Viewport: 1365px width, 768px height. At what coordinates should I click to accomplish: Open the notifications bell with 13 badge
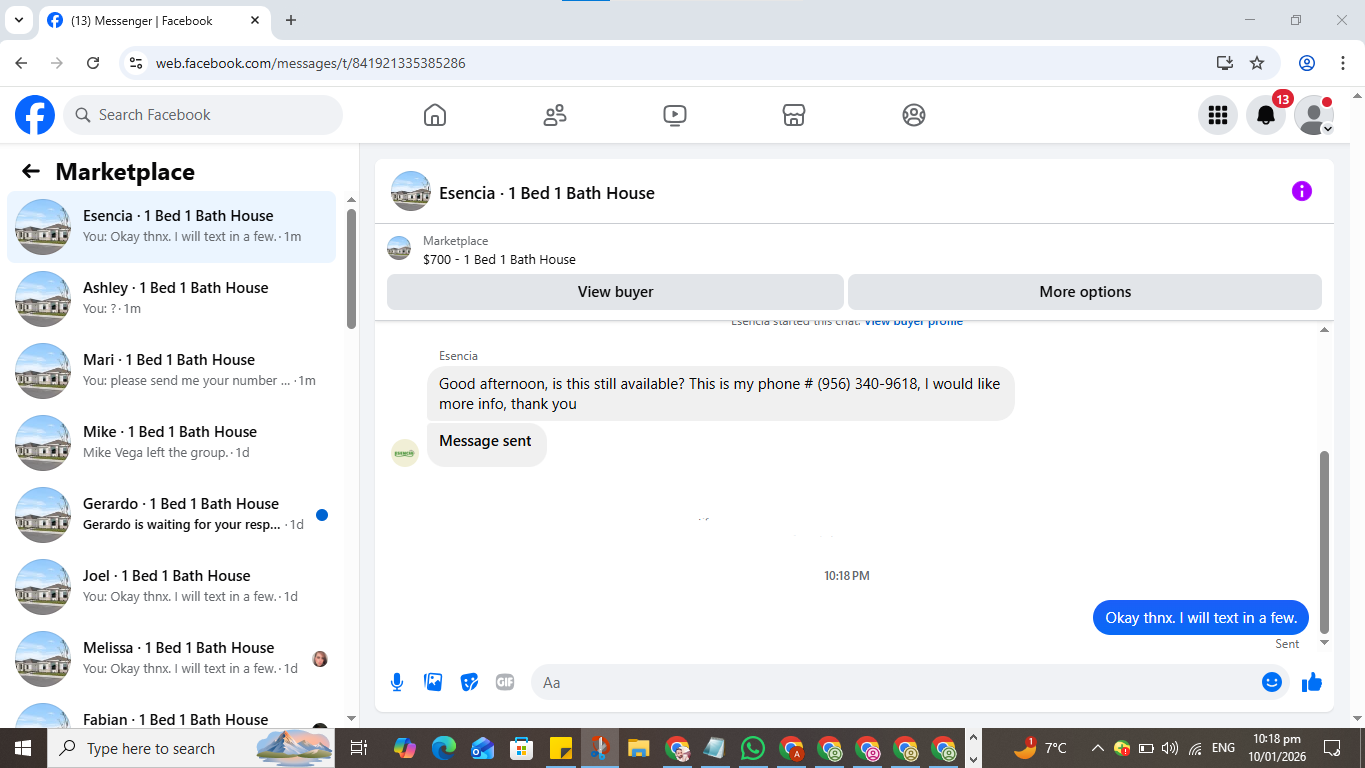(x=1266, y=115)
